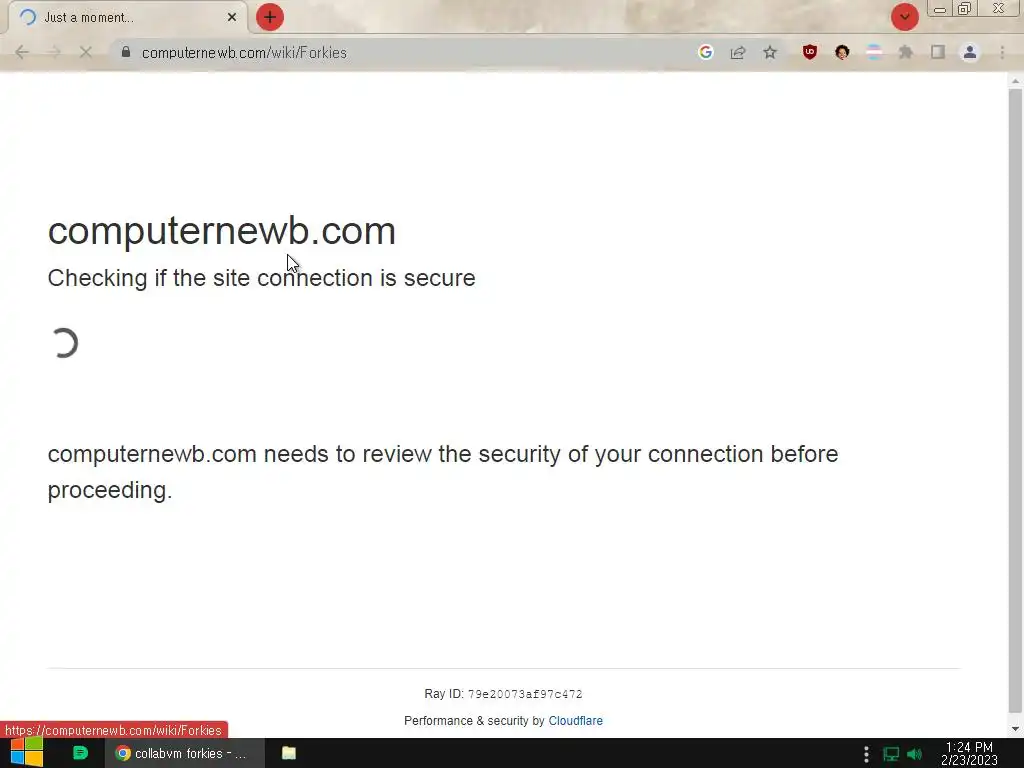Click the page's vertical scrollbar thumb
This screenshot has width=1024, height=768.
point(1015,402)
